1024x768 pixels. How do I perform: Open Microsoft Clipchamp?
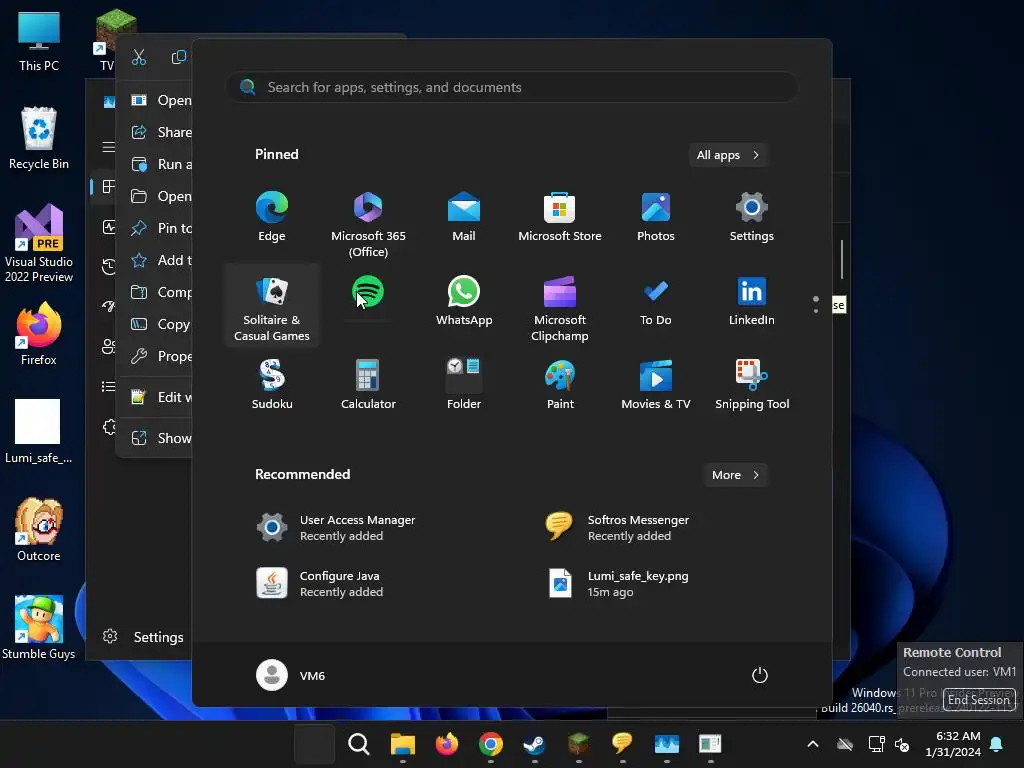tap(560, 307)
